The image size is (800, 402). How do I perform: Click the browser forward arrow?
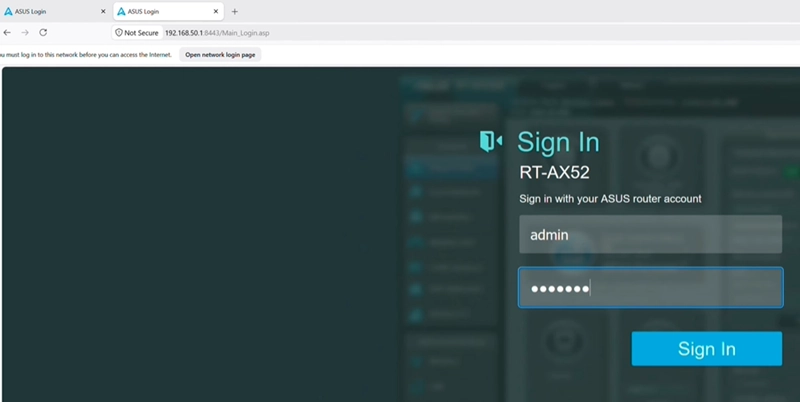[25, 33]
